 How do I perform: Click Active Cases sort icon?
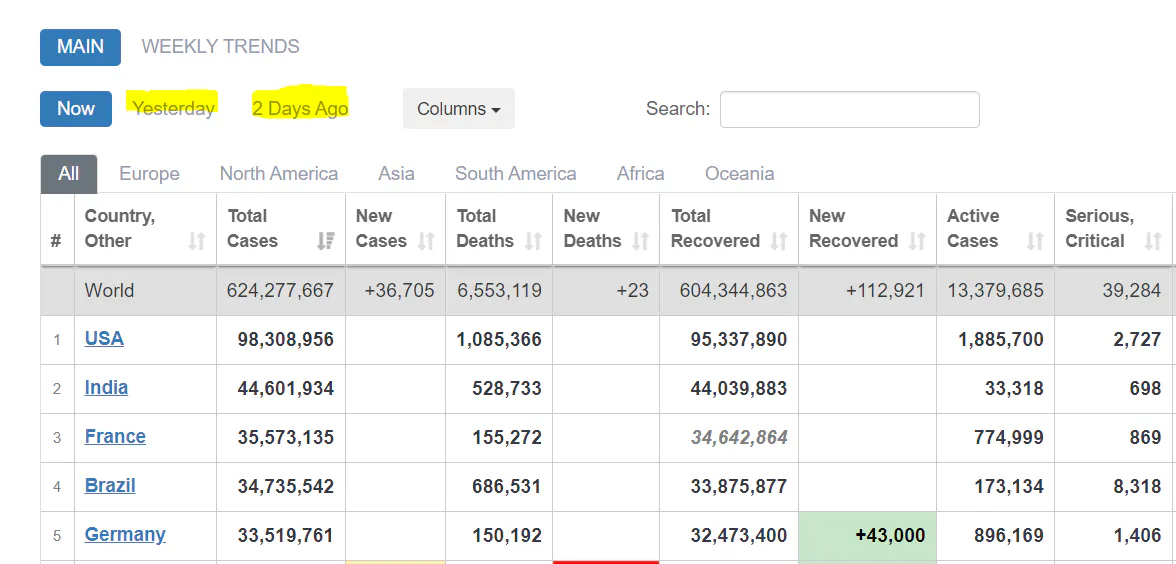[x=1034, y=241]
